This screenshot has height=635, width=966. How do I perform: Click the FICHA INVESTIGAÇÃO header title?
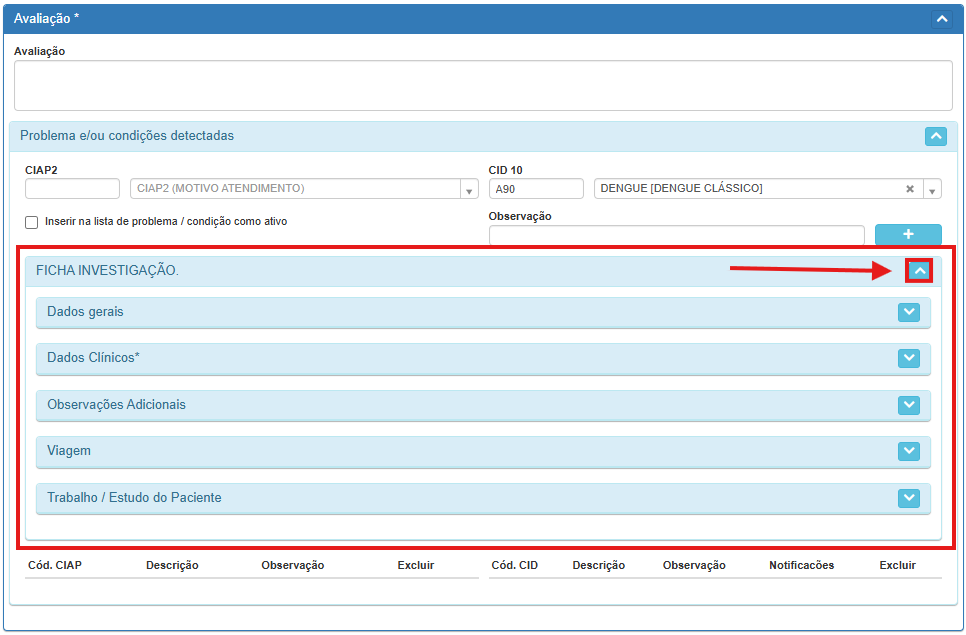[108, 270]
